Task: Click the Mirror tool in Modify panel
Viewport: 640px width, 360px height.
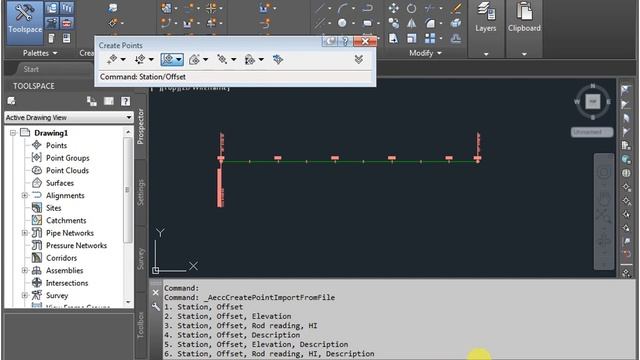Action: click(x=411, y=23)
